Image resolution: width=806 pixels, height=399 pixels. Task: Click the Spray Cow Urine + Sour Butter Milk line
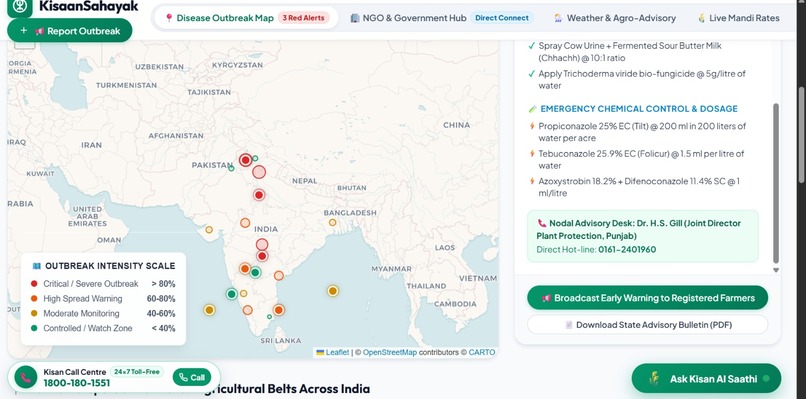[630, 52]
